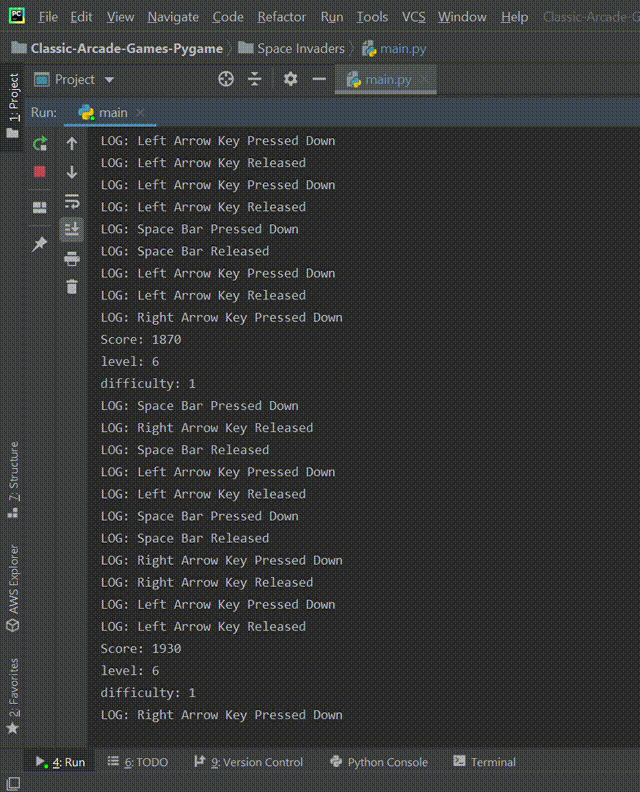This screenshot has width=640, height=792.
Task: Open the Terminal tool window
Action: point(484,762)
